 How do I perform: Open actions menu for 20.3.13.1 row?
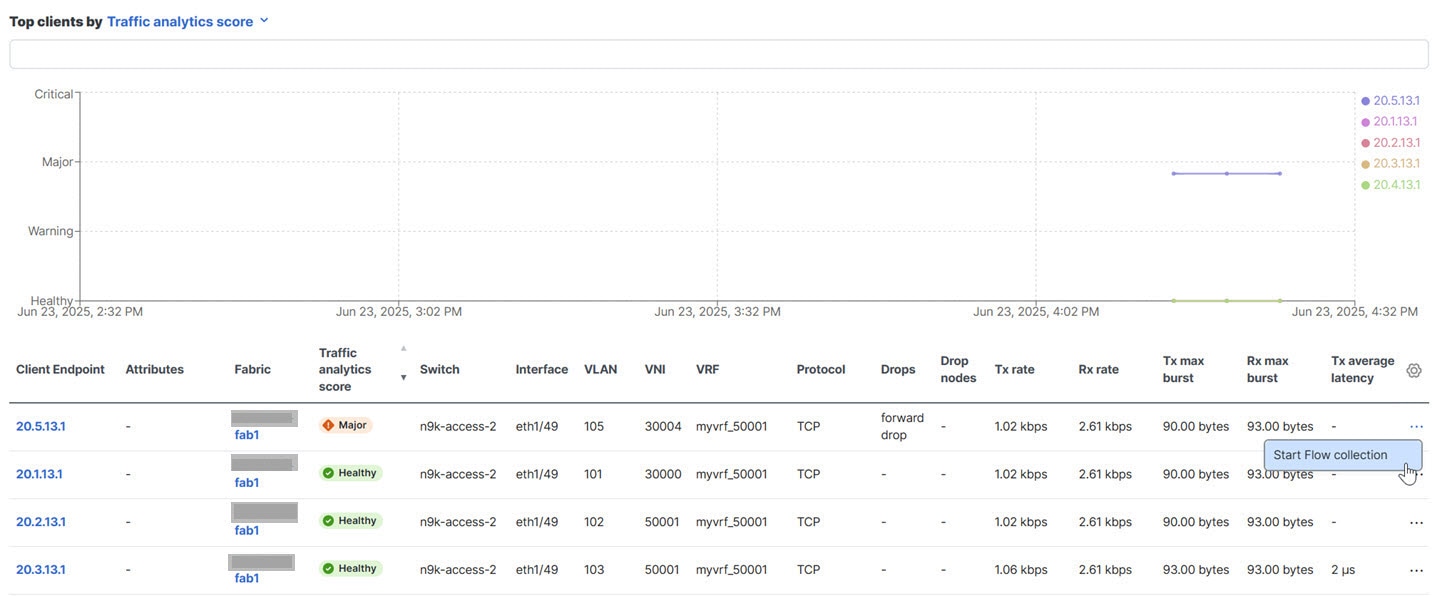(1416, 570)
